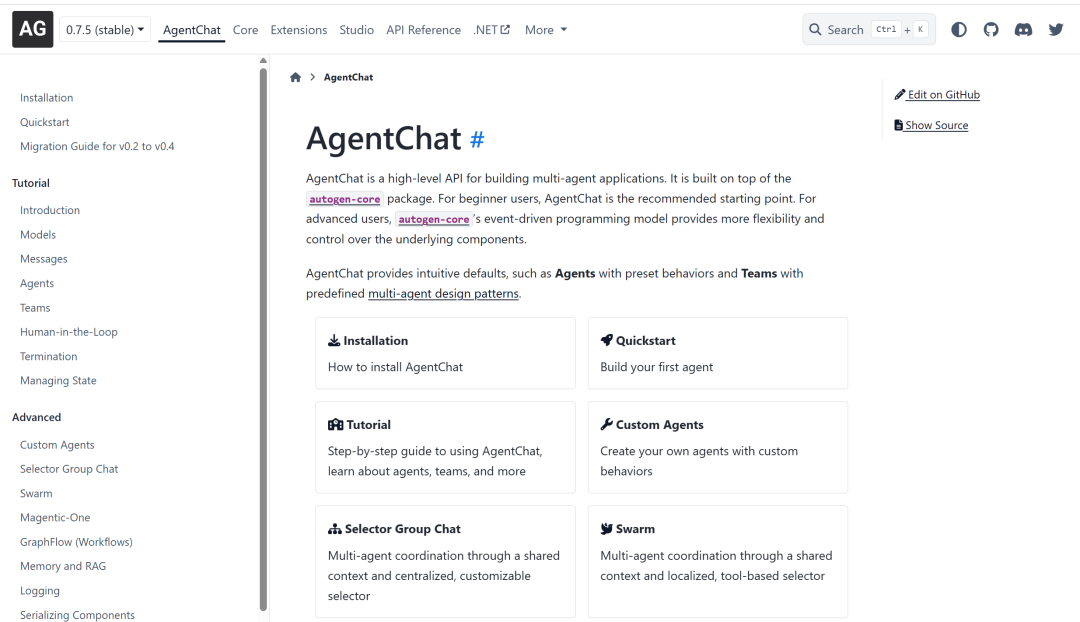
Task: Open the Installation download card
Action: click(445, 353)
